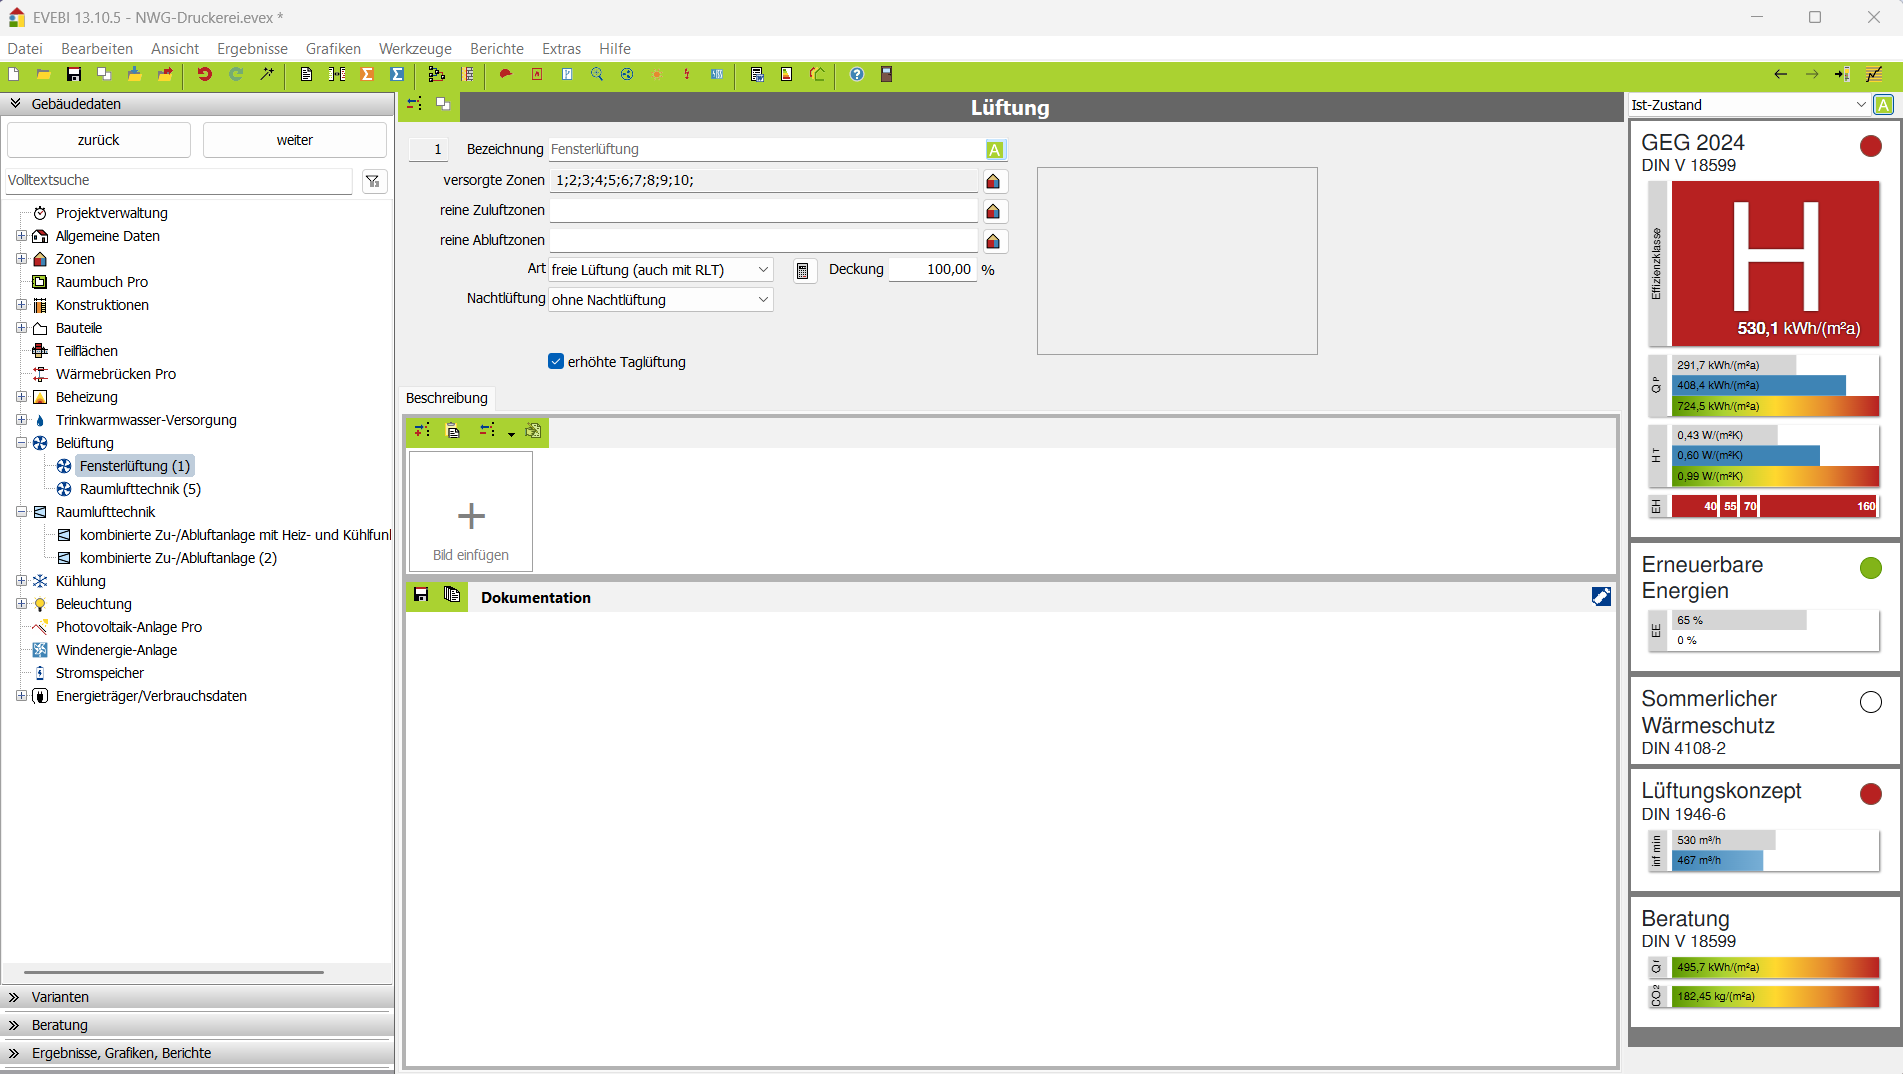Screen dimensions: 1903x1074
Task: Click the weiter button
Action: point(294,140)
